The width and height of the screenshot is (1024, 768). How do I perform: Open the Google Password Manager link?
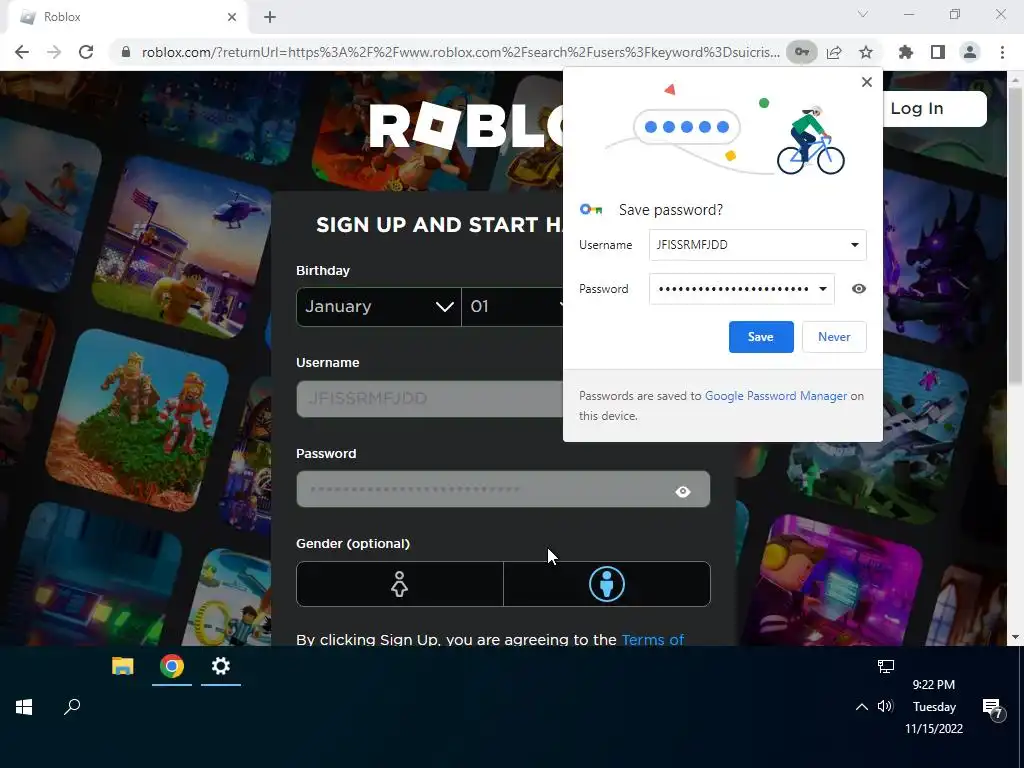click(775, 396)
